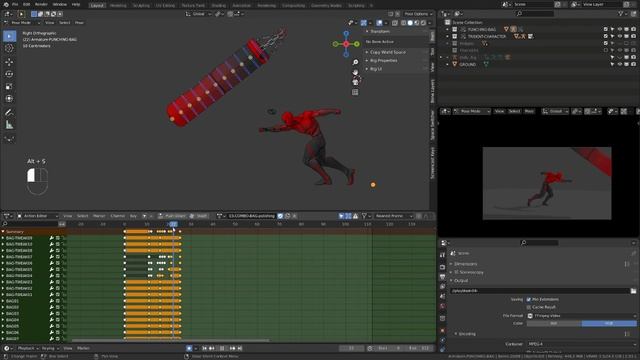Viewport: 640px width, 360px height.
Task: Click the Blender logo menu
Action: 5,4
